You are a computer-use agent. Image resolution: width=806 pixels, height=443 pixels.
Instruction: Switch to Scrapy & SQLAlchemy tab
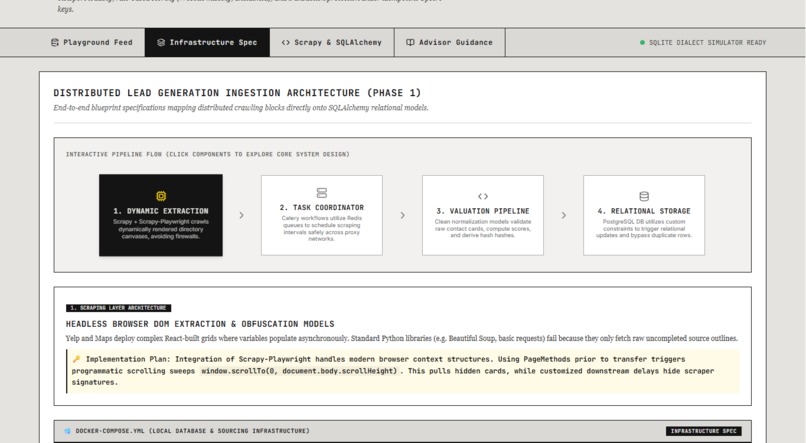pos(332,43)
